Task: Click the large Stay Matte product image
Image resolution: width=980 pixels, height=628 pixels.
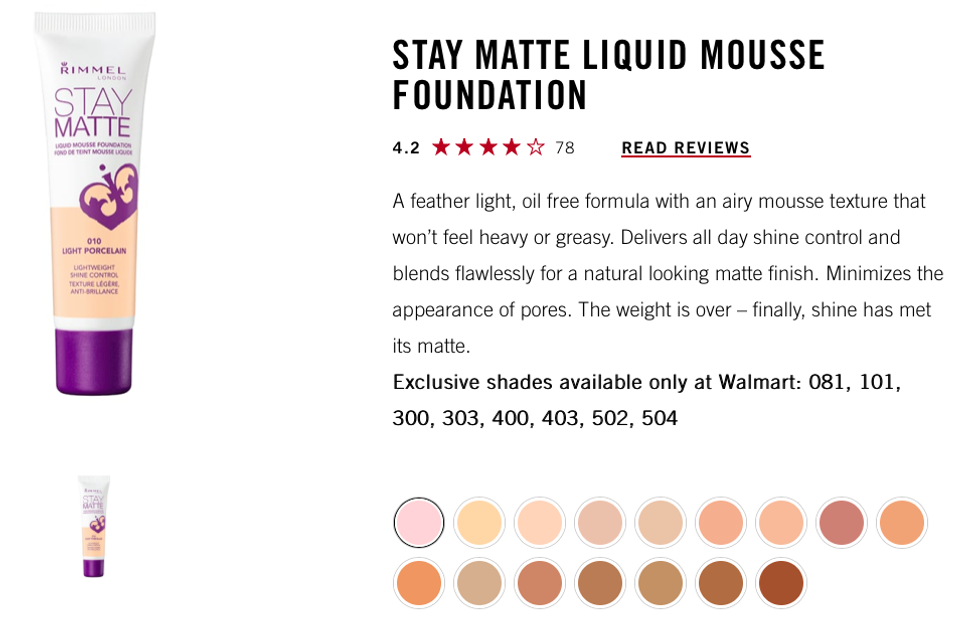Action: (x=94, y=204)
